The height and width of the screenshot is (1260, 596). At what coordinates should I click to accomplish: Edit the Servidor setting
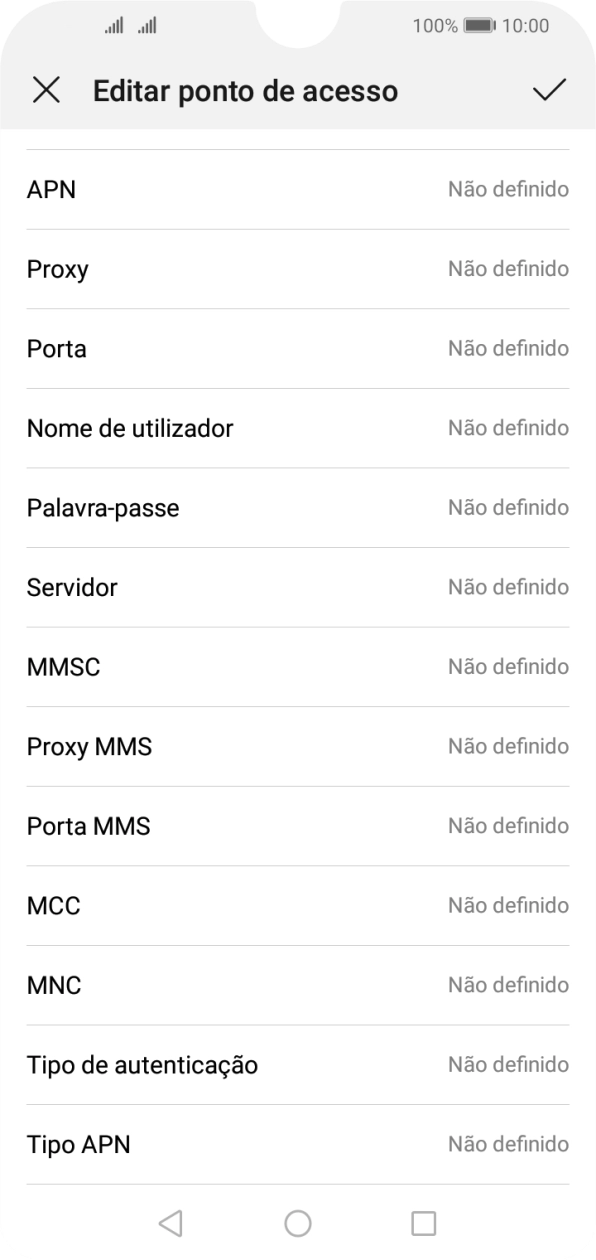[298, 587]
